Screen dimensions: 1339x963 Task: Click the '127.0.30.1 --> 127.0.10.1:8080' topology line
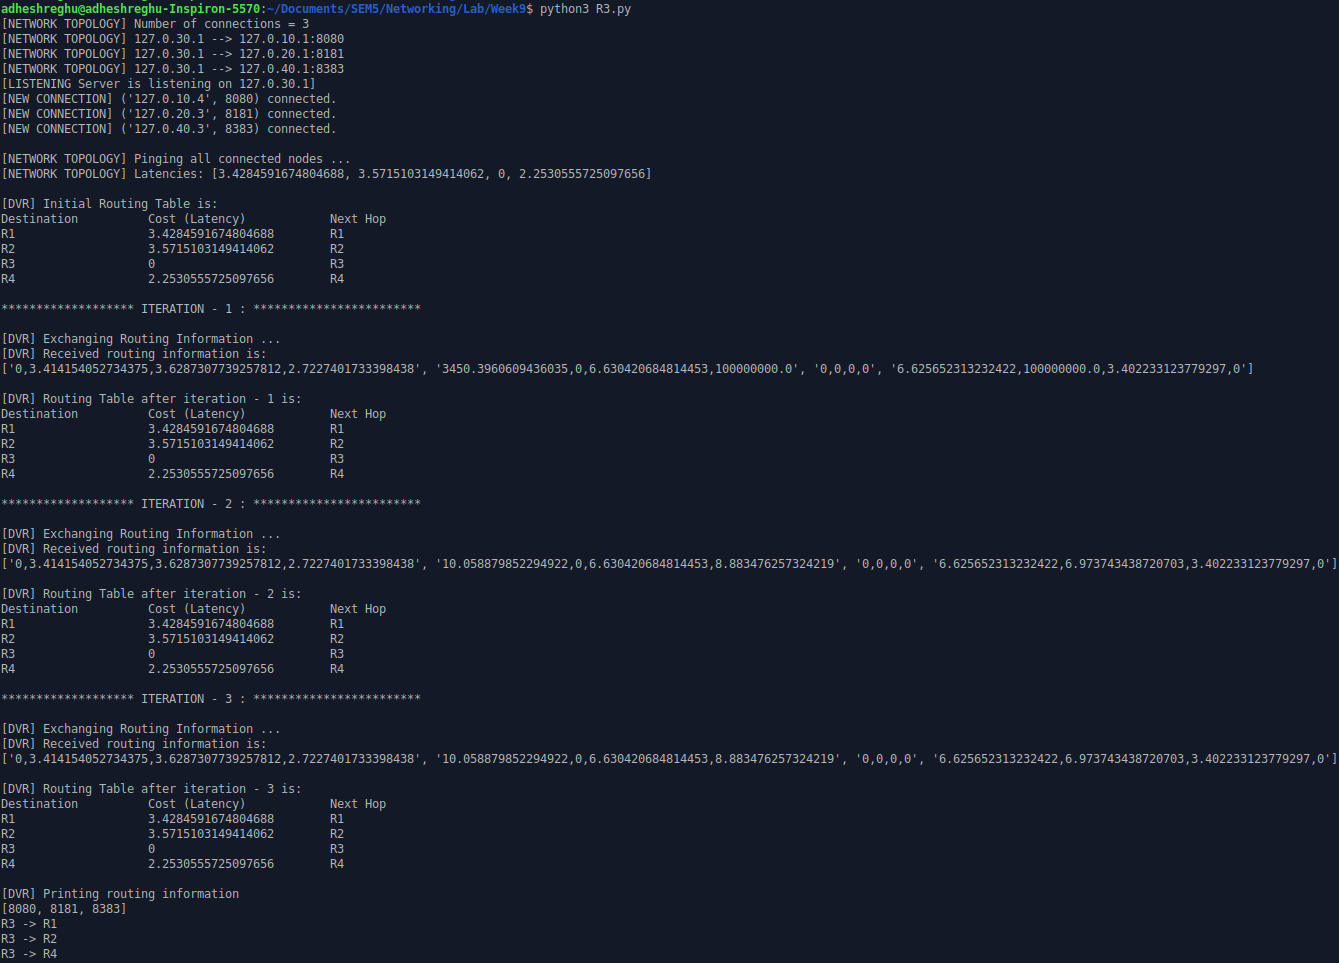click(x=172, y=39)
